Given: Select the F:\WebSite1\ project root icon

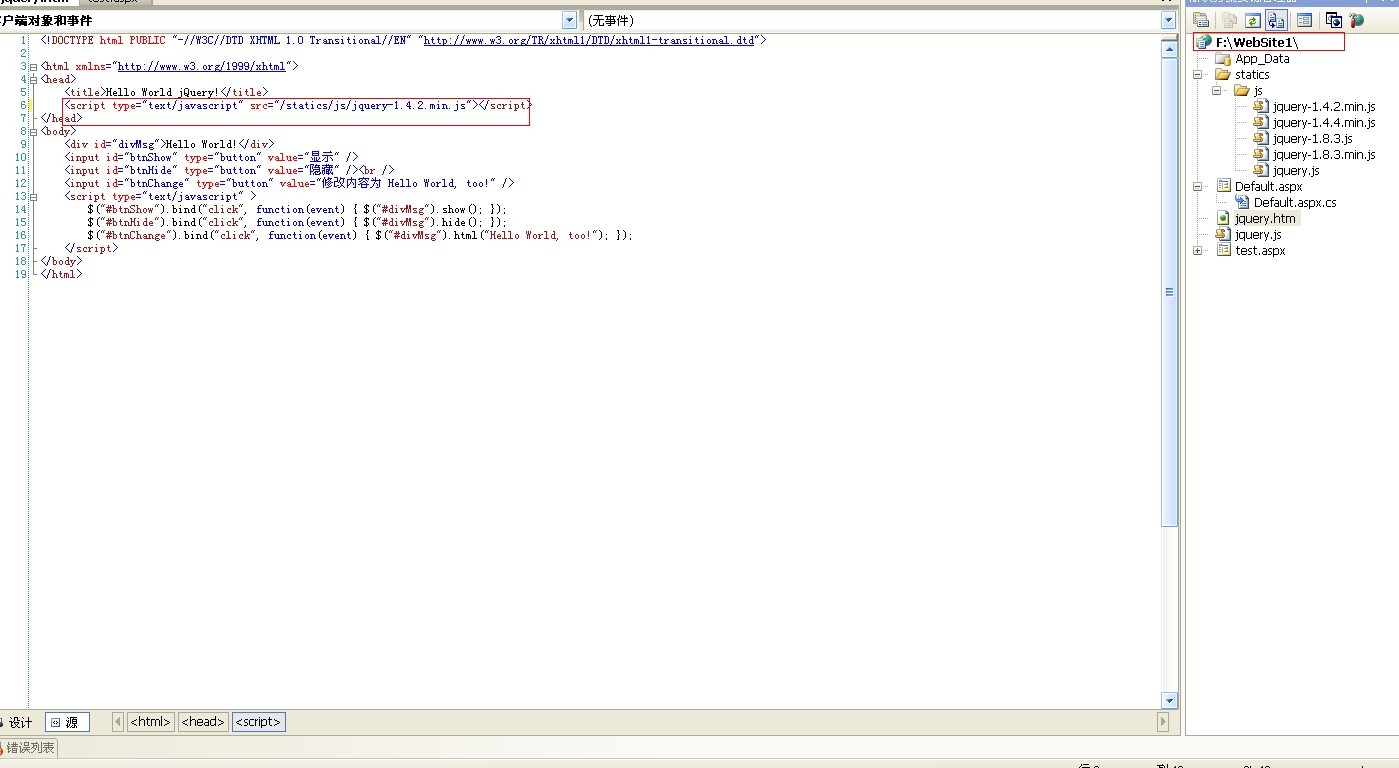Looking at the screenshot, I should click(1204, 43).
